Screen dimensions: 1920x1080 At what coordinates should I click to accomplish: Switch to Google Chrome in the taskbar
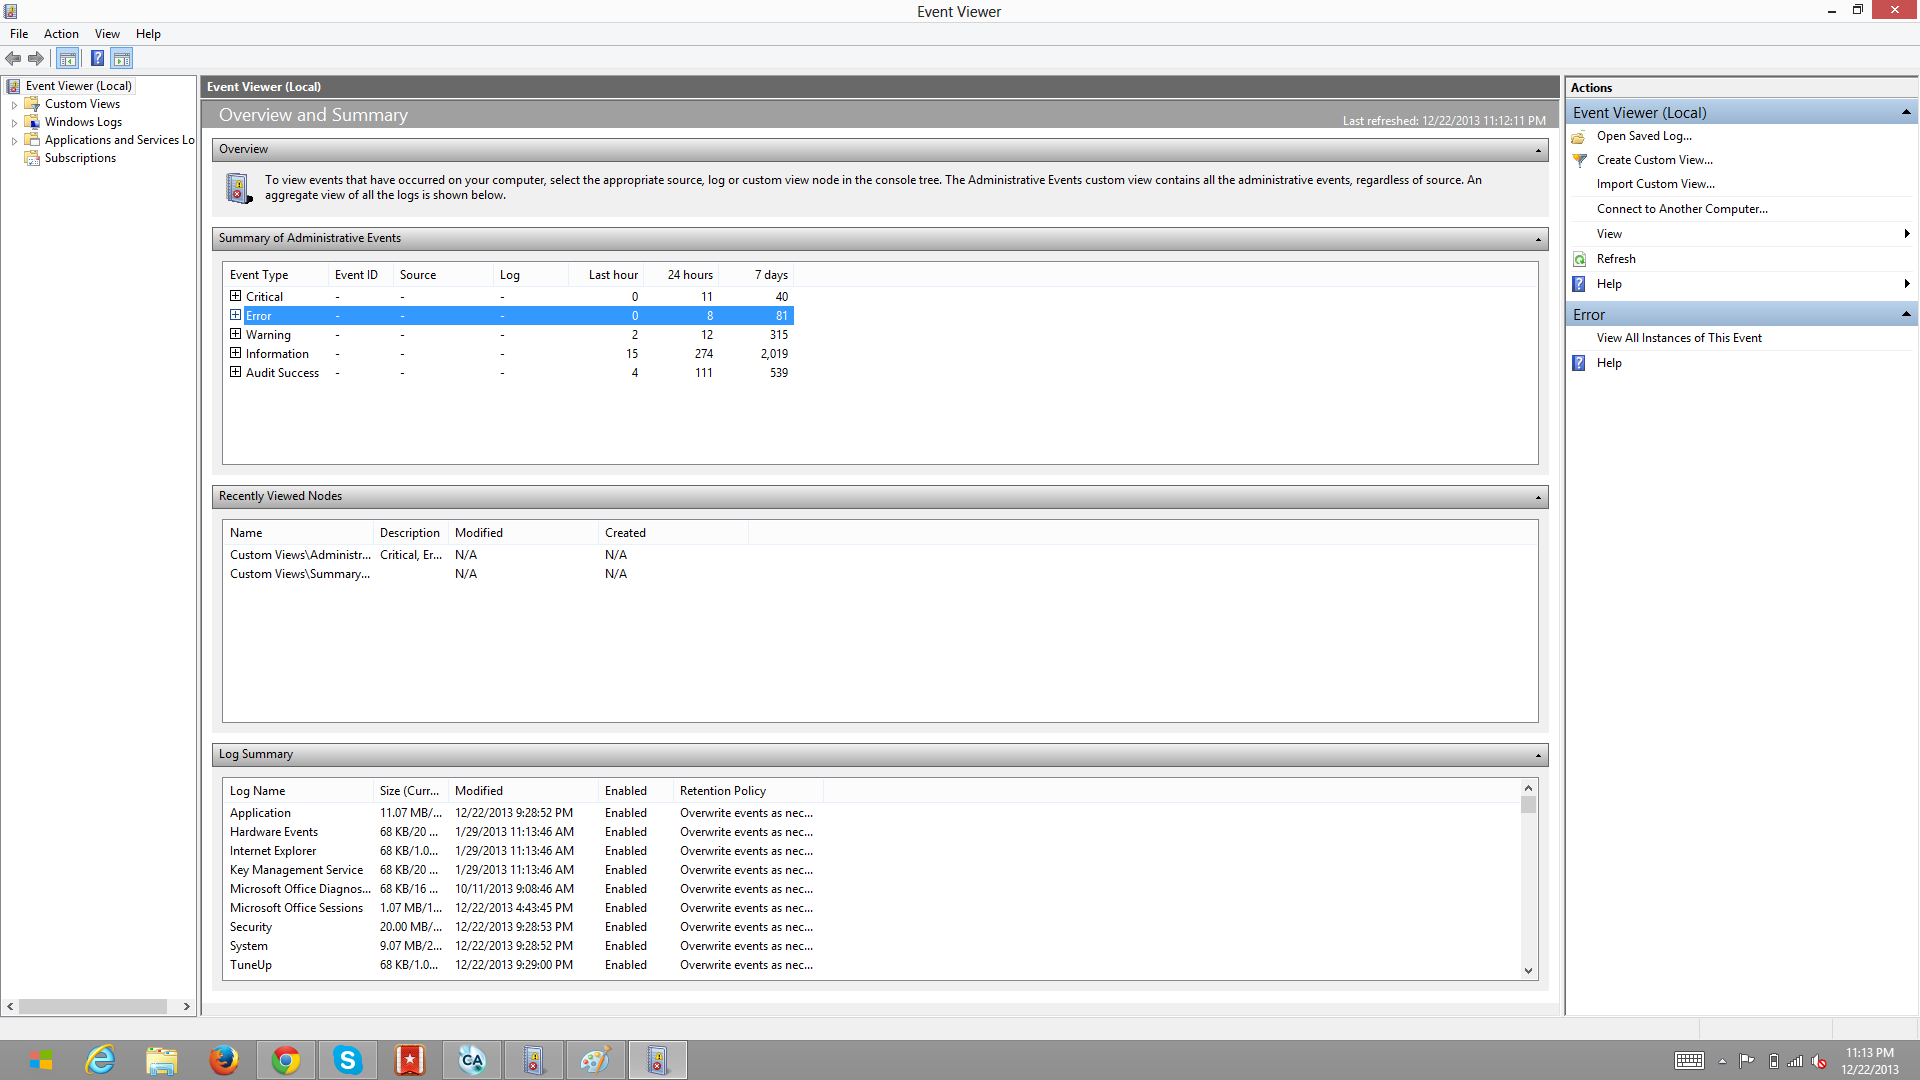click(286, 1060)
